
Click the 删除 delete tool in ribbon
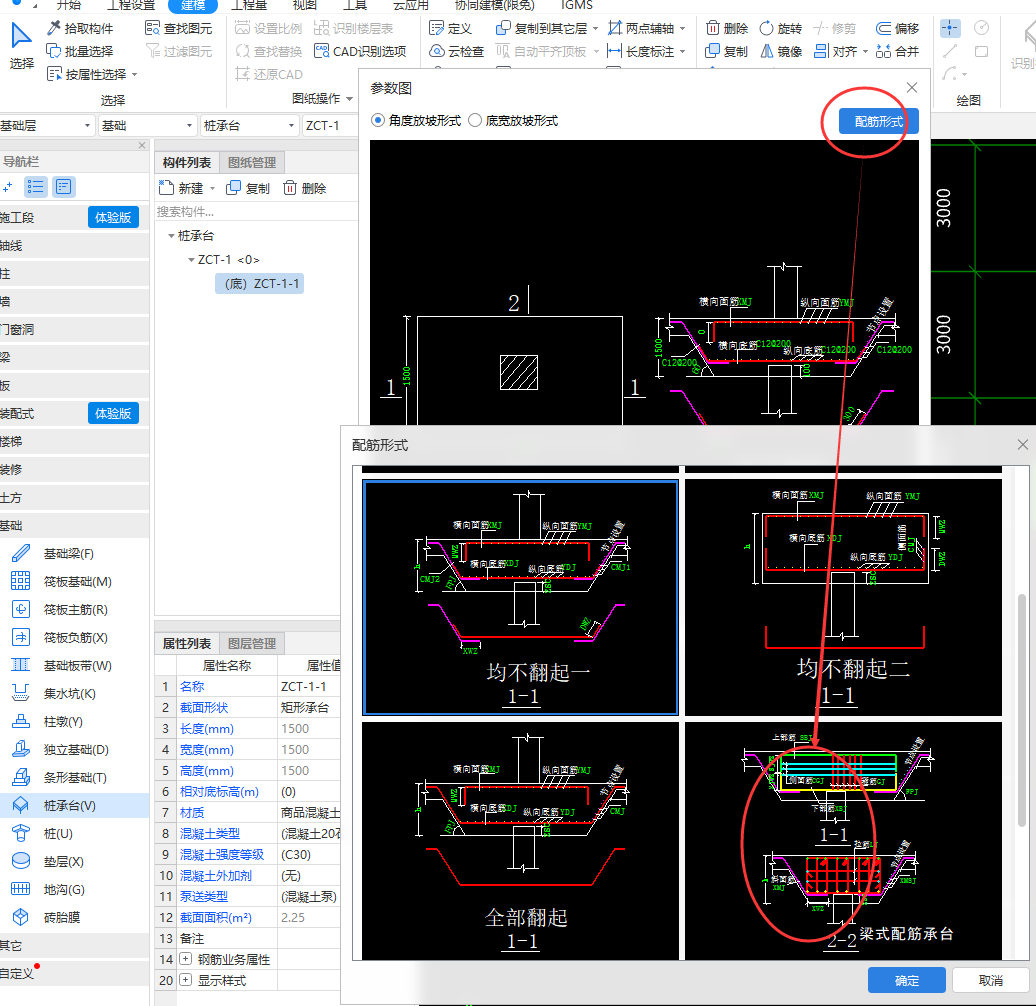click(727, 28)
